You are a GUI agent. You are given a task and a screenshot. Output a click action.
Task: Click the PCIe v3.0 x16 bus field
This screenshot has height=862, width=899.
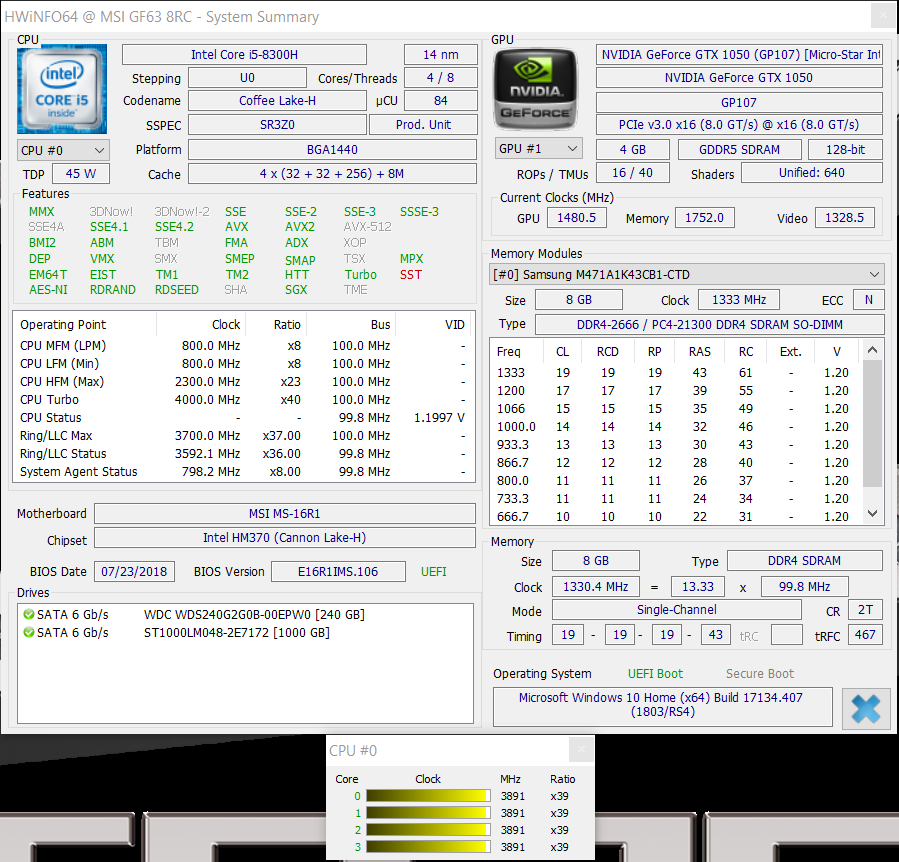(739, 124)
